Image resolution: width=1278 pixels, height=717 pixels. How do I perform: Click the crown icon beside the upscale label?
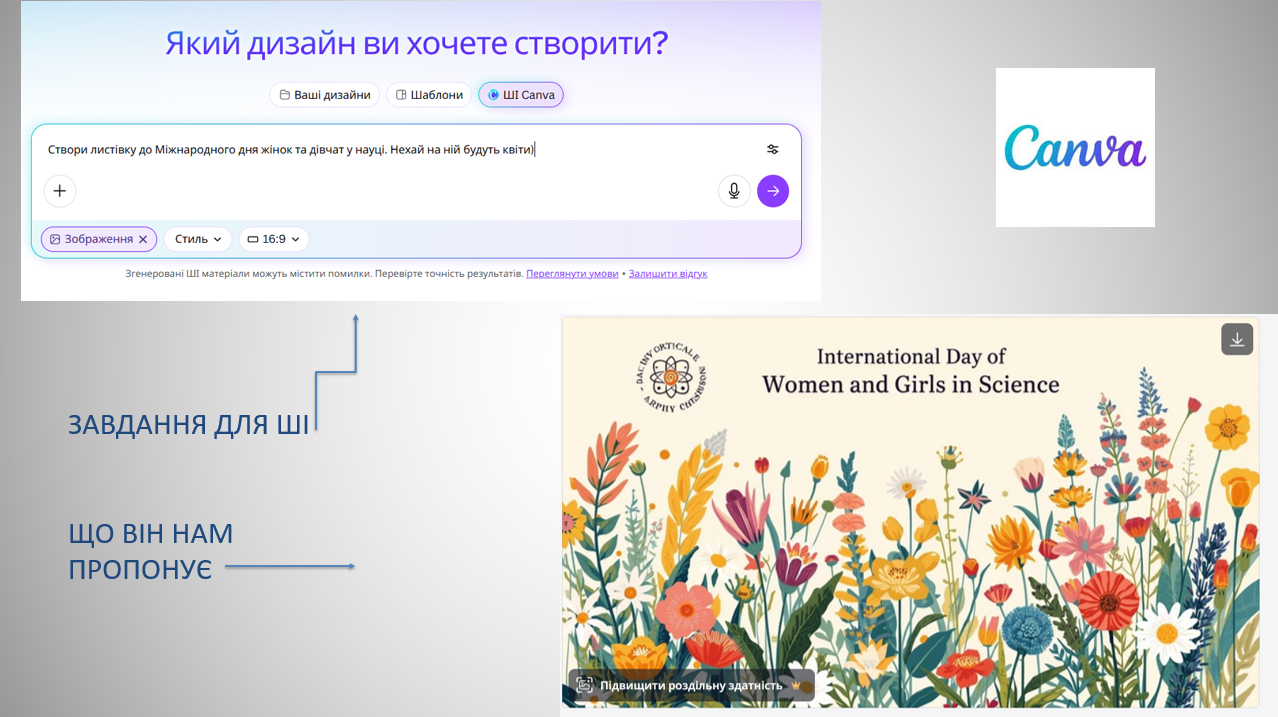[796, 685]
